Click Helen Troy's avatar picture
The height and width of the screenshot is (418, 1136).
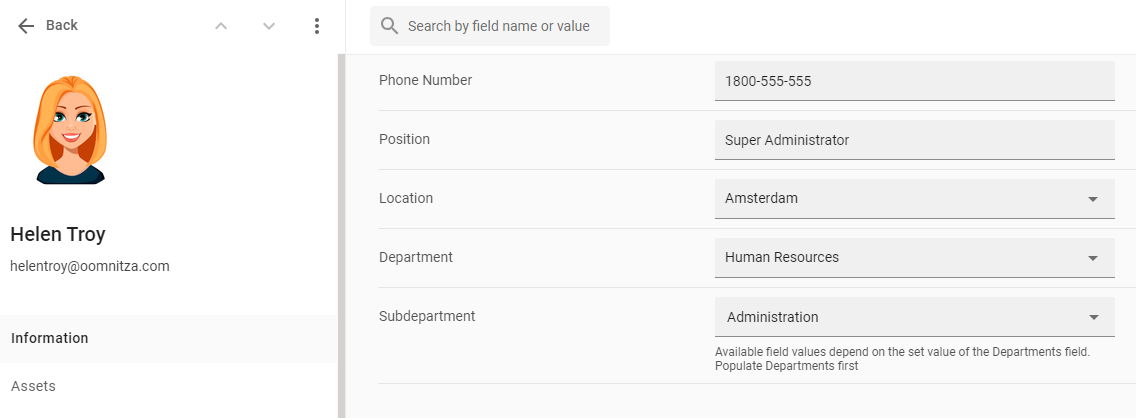[70, 130]
